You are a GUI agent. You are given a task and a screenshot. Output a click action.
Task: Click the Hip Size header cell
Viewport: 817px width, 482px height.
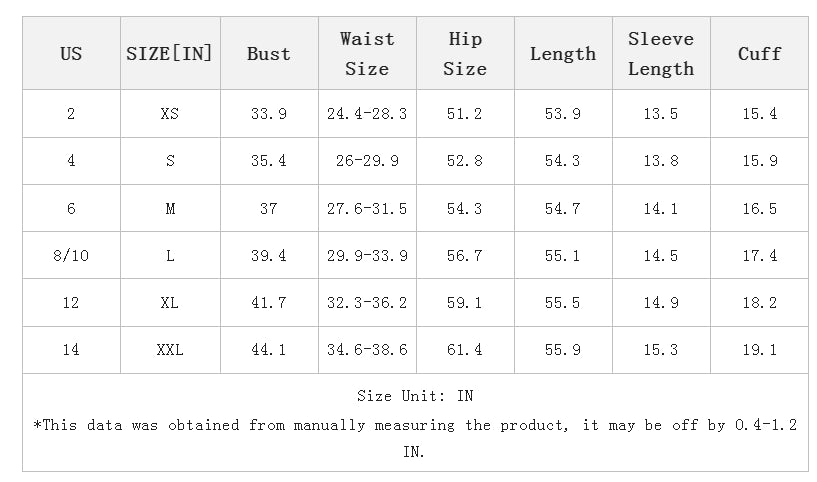[x=464, y=54]
